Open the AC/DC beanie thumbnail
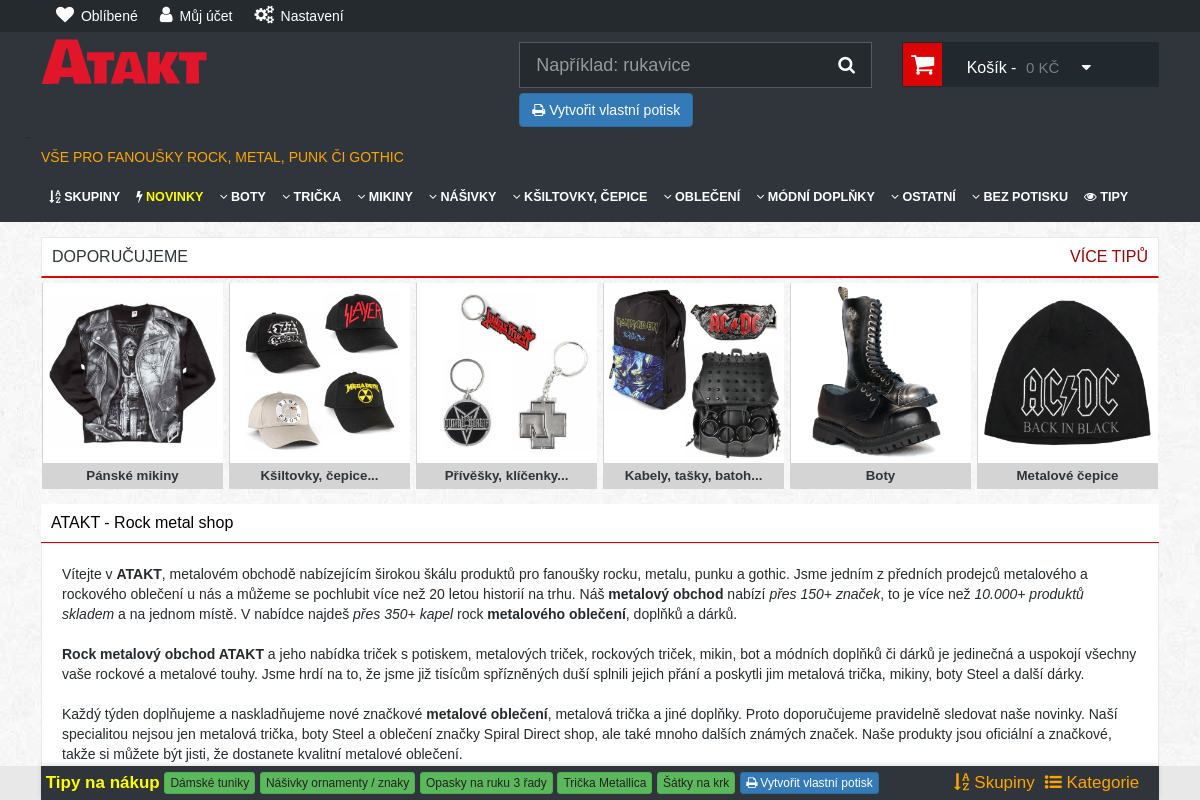The height and width of the screenshot is (800, 1200). coord(1068,373)
